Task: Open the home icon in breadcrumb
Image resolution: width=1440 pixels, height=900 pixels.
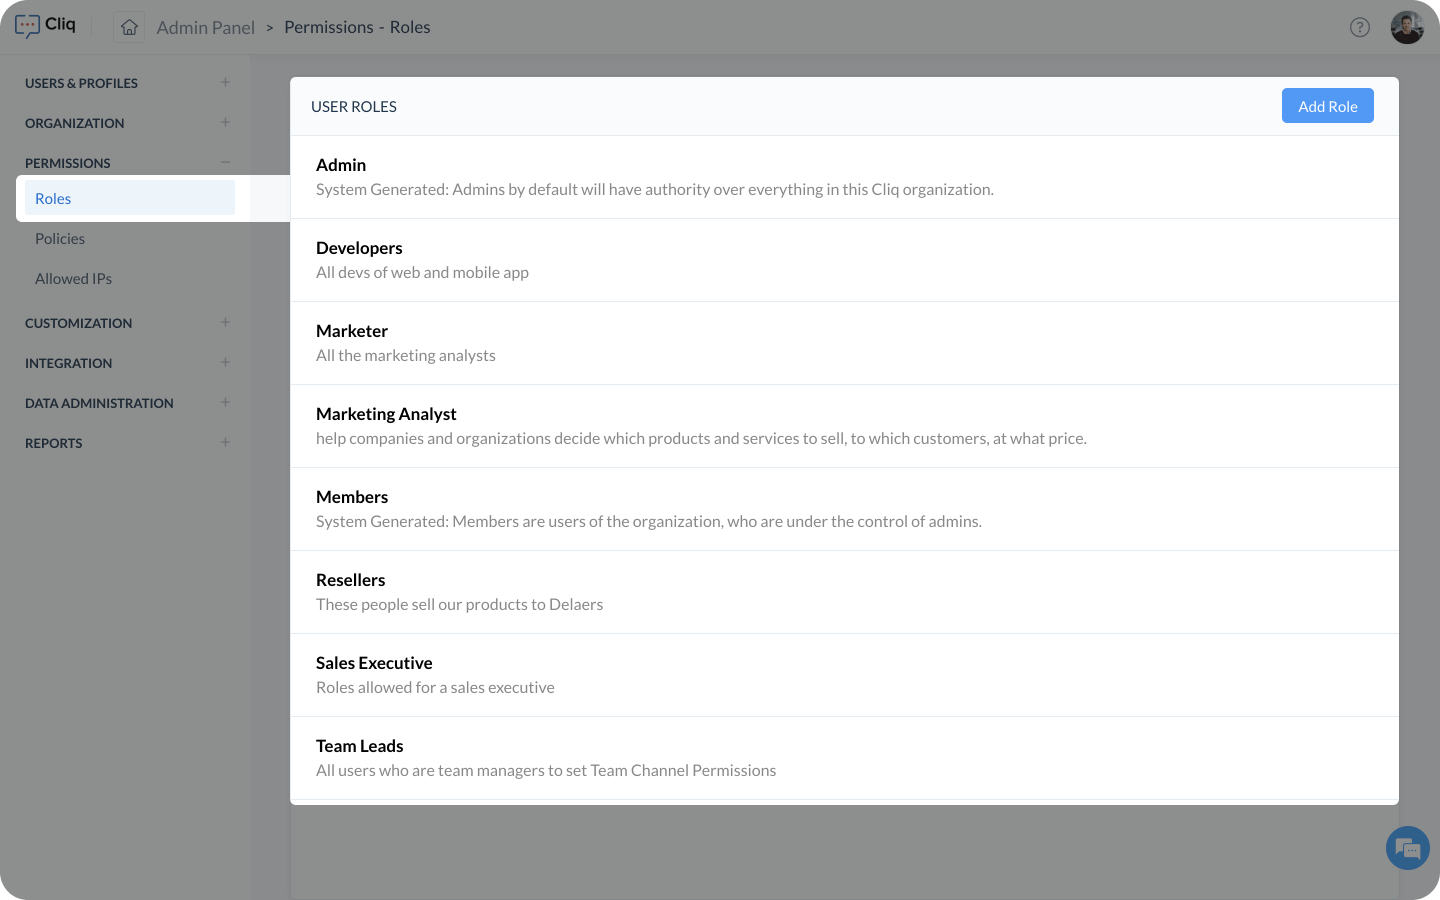Action: (129, 27)
